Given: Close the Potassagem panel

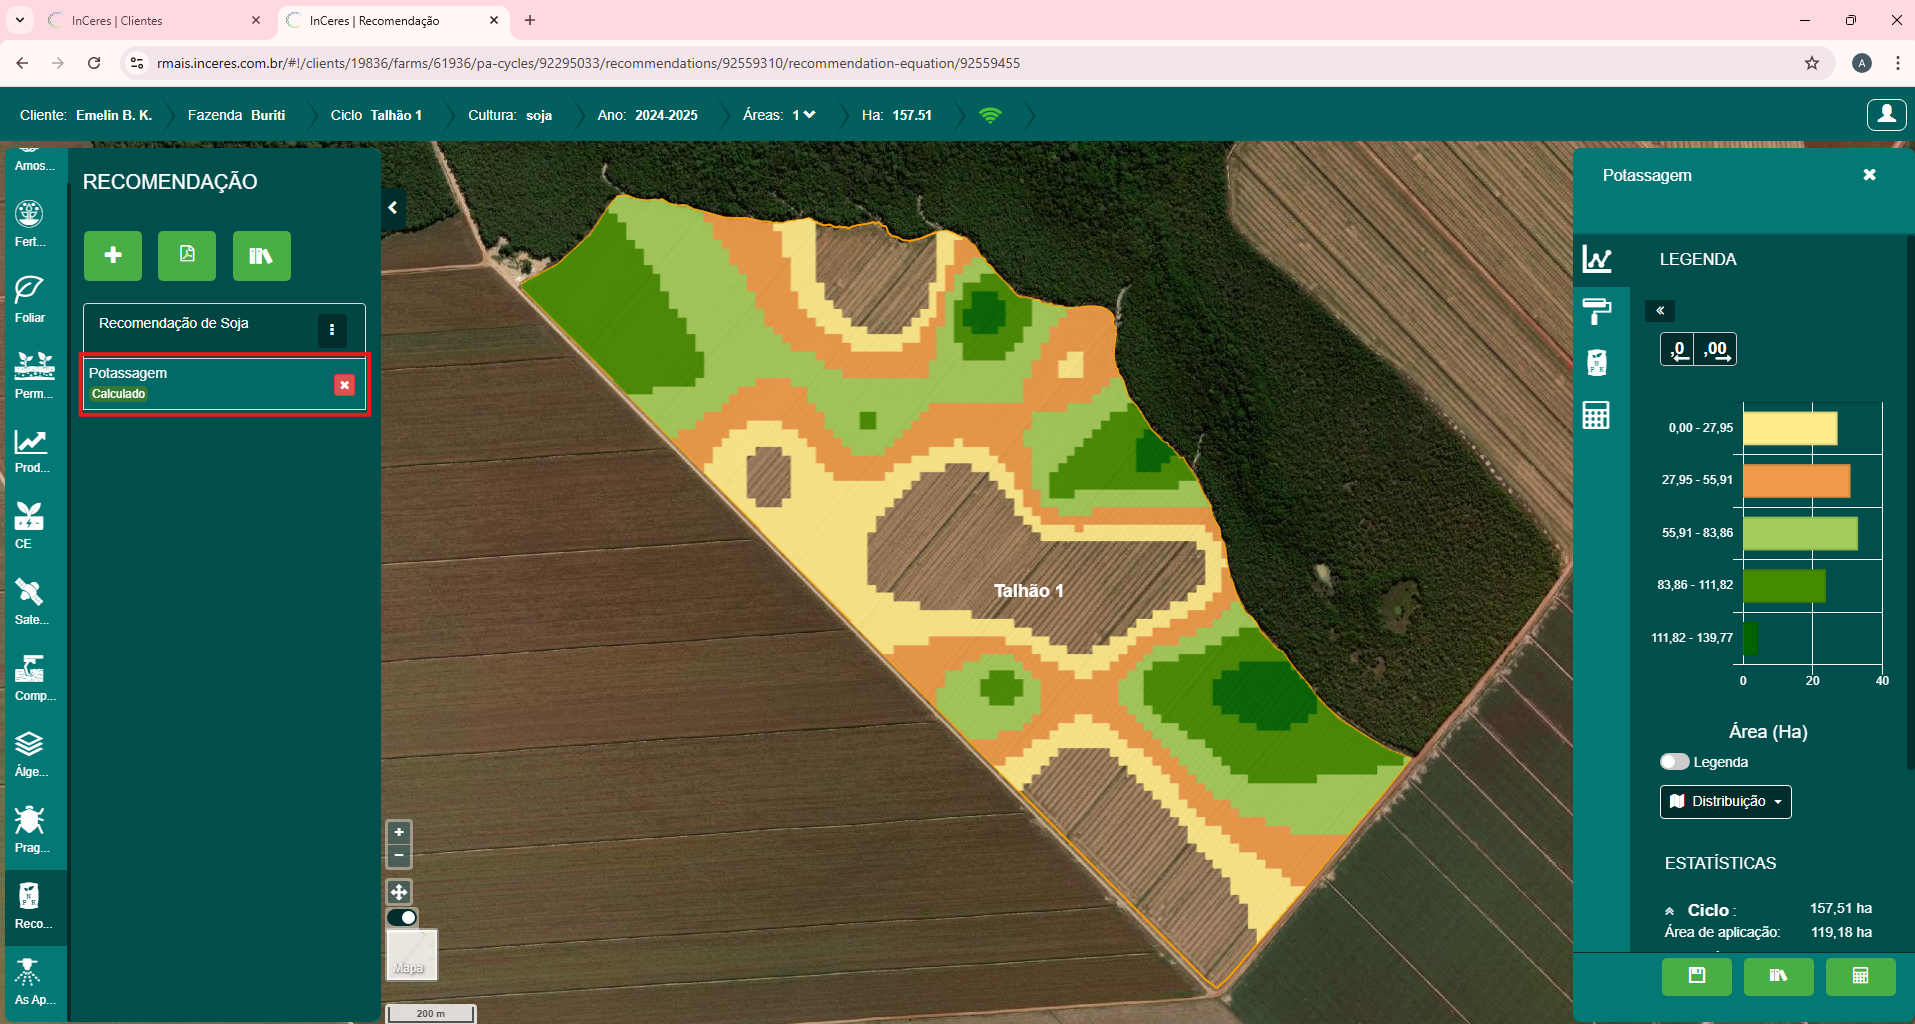Looking at the screenshot, I should coord(1869,175).
